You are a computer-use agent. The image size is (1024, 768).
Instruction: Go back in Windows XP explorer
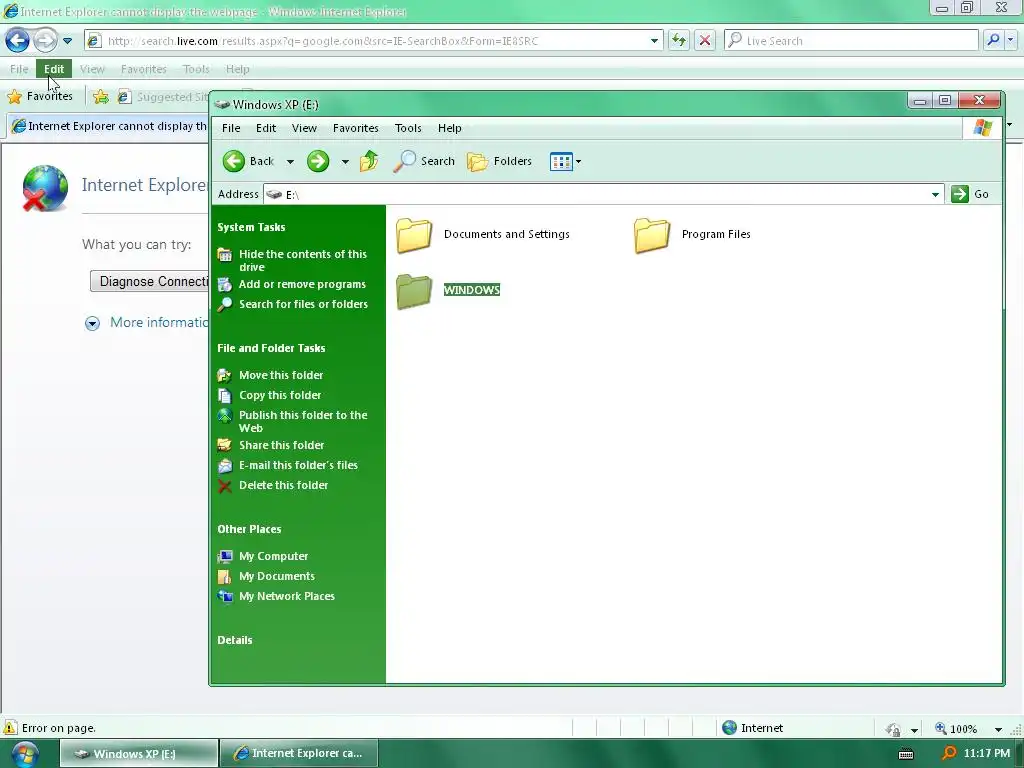(248, 161)
